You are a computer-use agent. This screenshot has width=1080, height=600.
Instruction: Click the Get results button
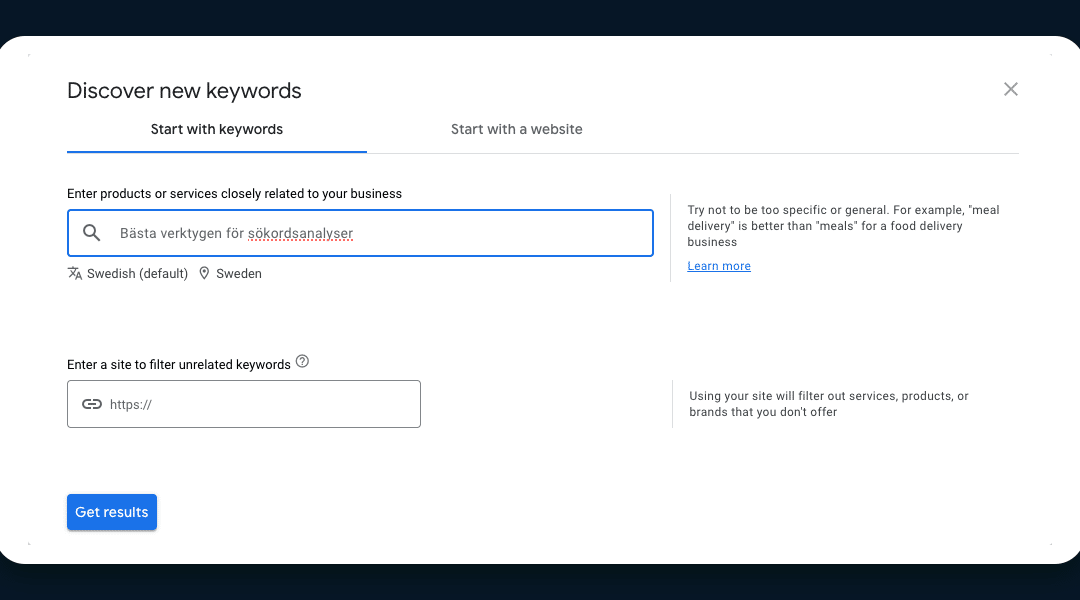coord(112,512)
